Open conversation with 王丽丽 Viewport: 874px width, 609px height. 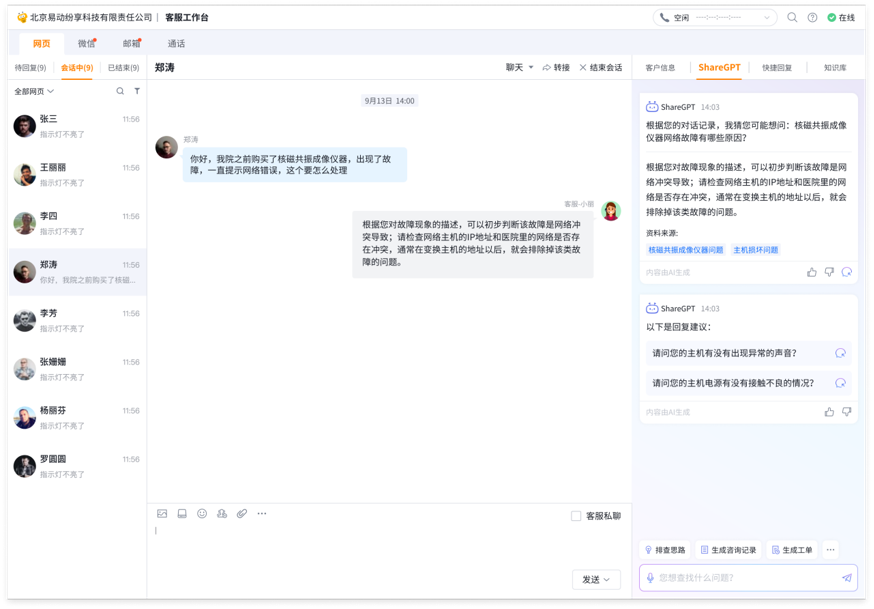pos(77,175)
